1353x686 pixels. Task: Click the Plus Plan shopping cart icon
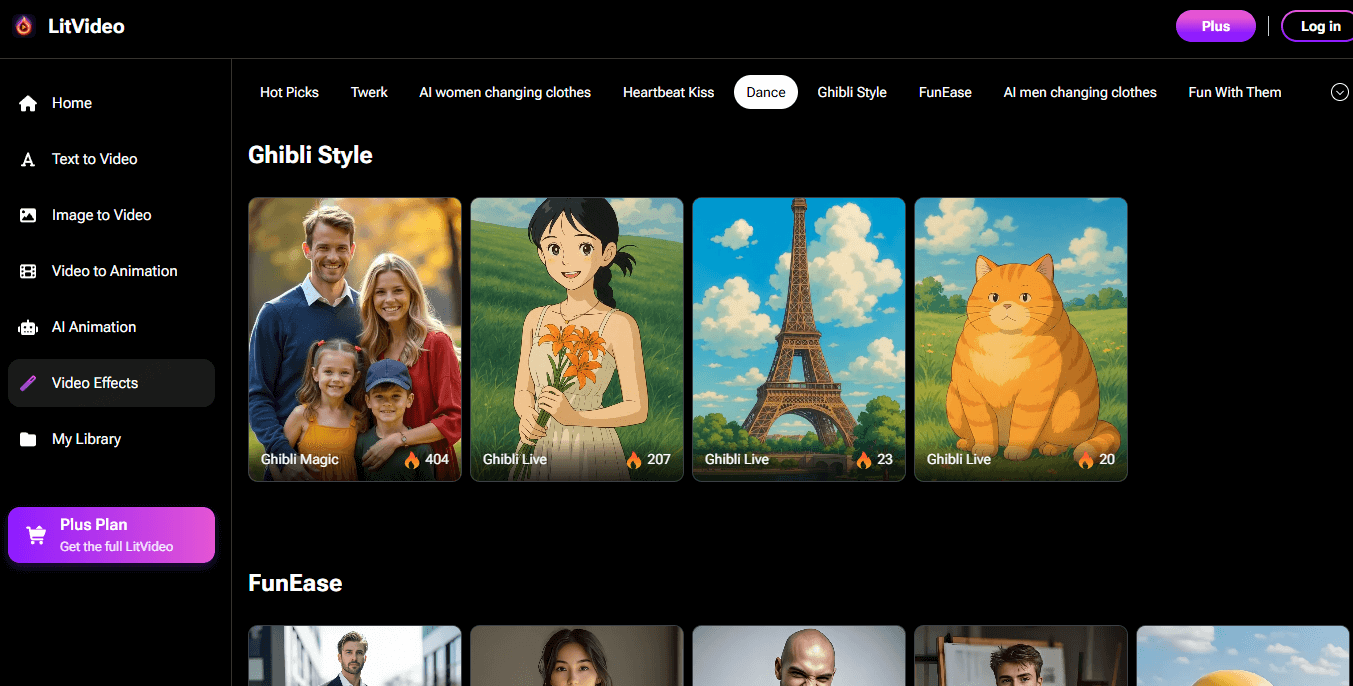point(36,535)
